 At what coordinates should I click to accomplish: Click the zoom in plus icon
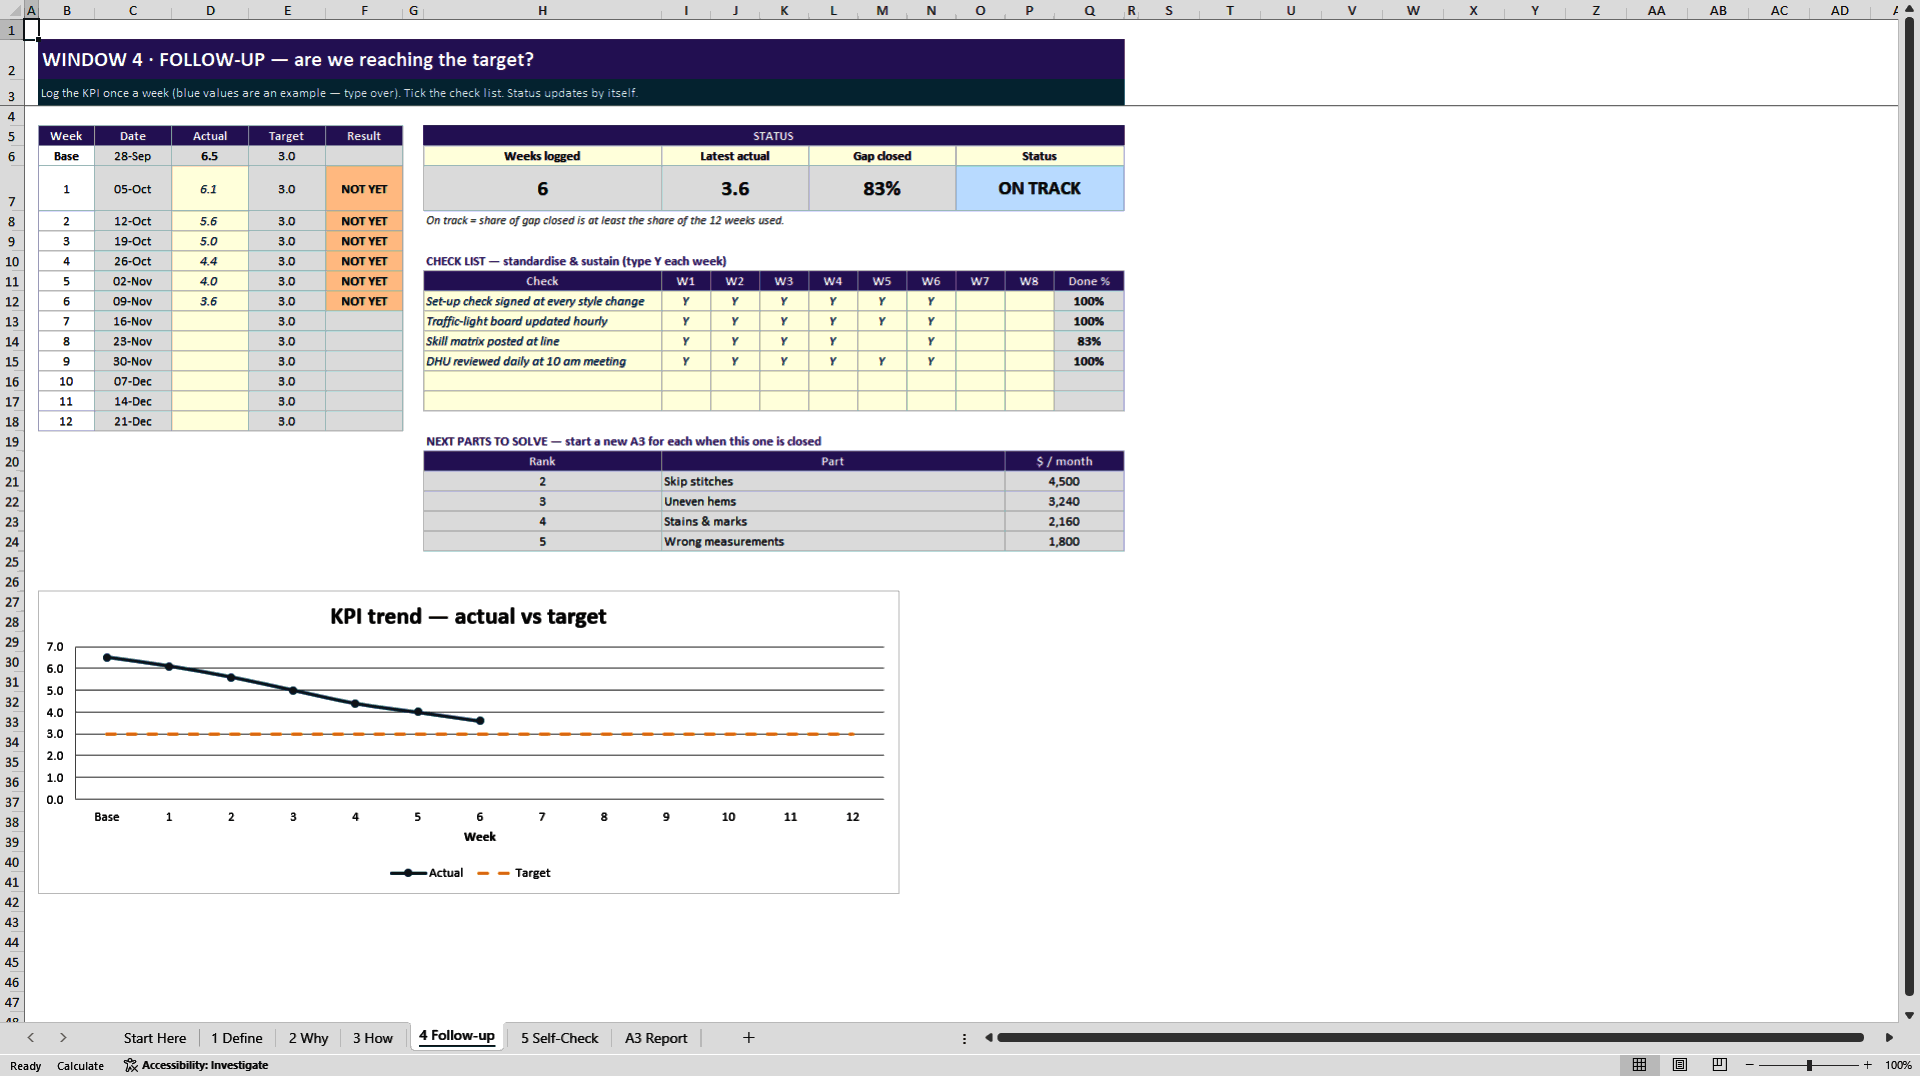tap(1867, 1065)
